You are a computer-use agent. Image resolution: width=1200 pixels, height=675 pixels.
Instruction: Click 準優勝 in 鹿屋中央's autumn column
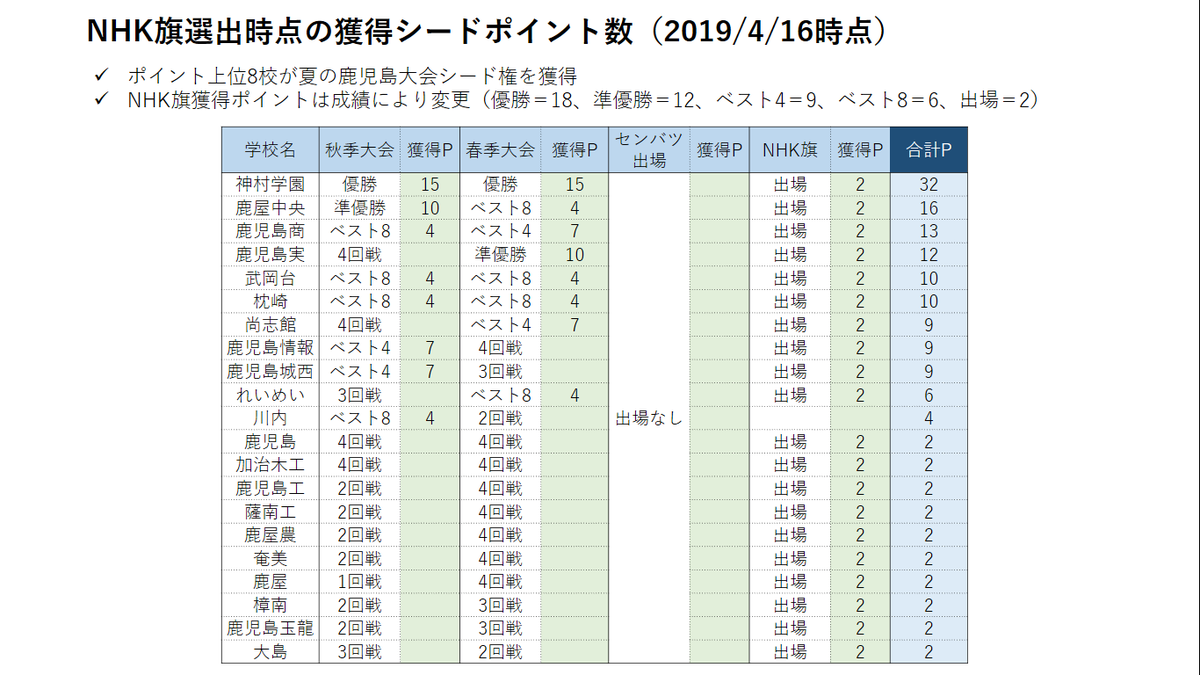[359, 208]
